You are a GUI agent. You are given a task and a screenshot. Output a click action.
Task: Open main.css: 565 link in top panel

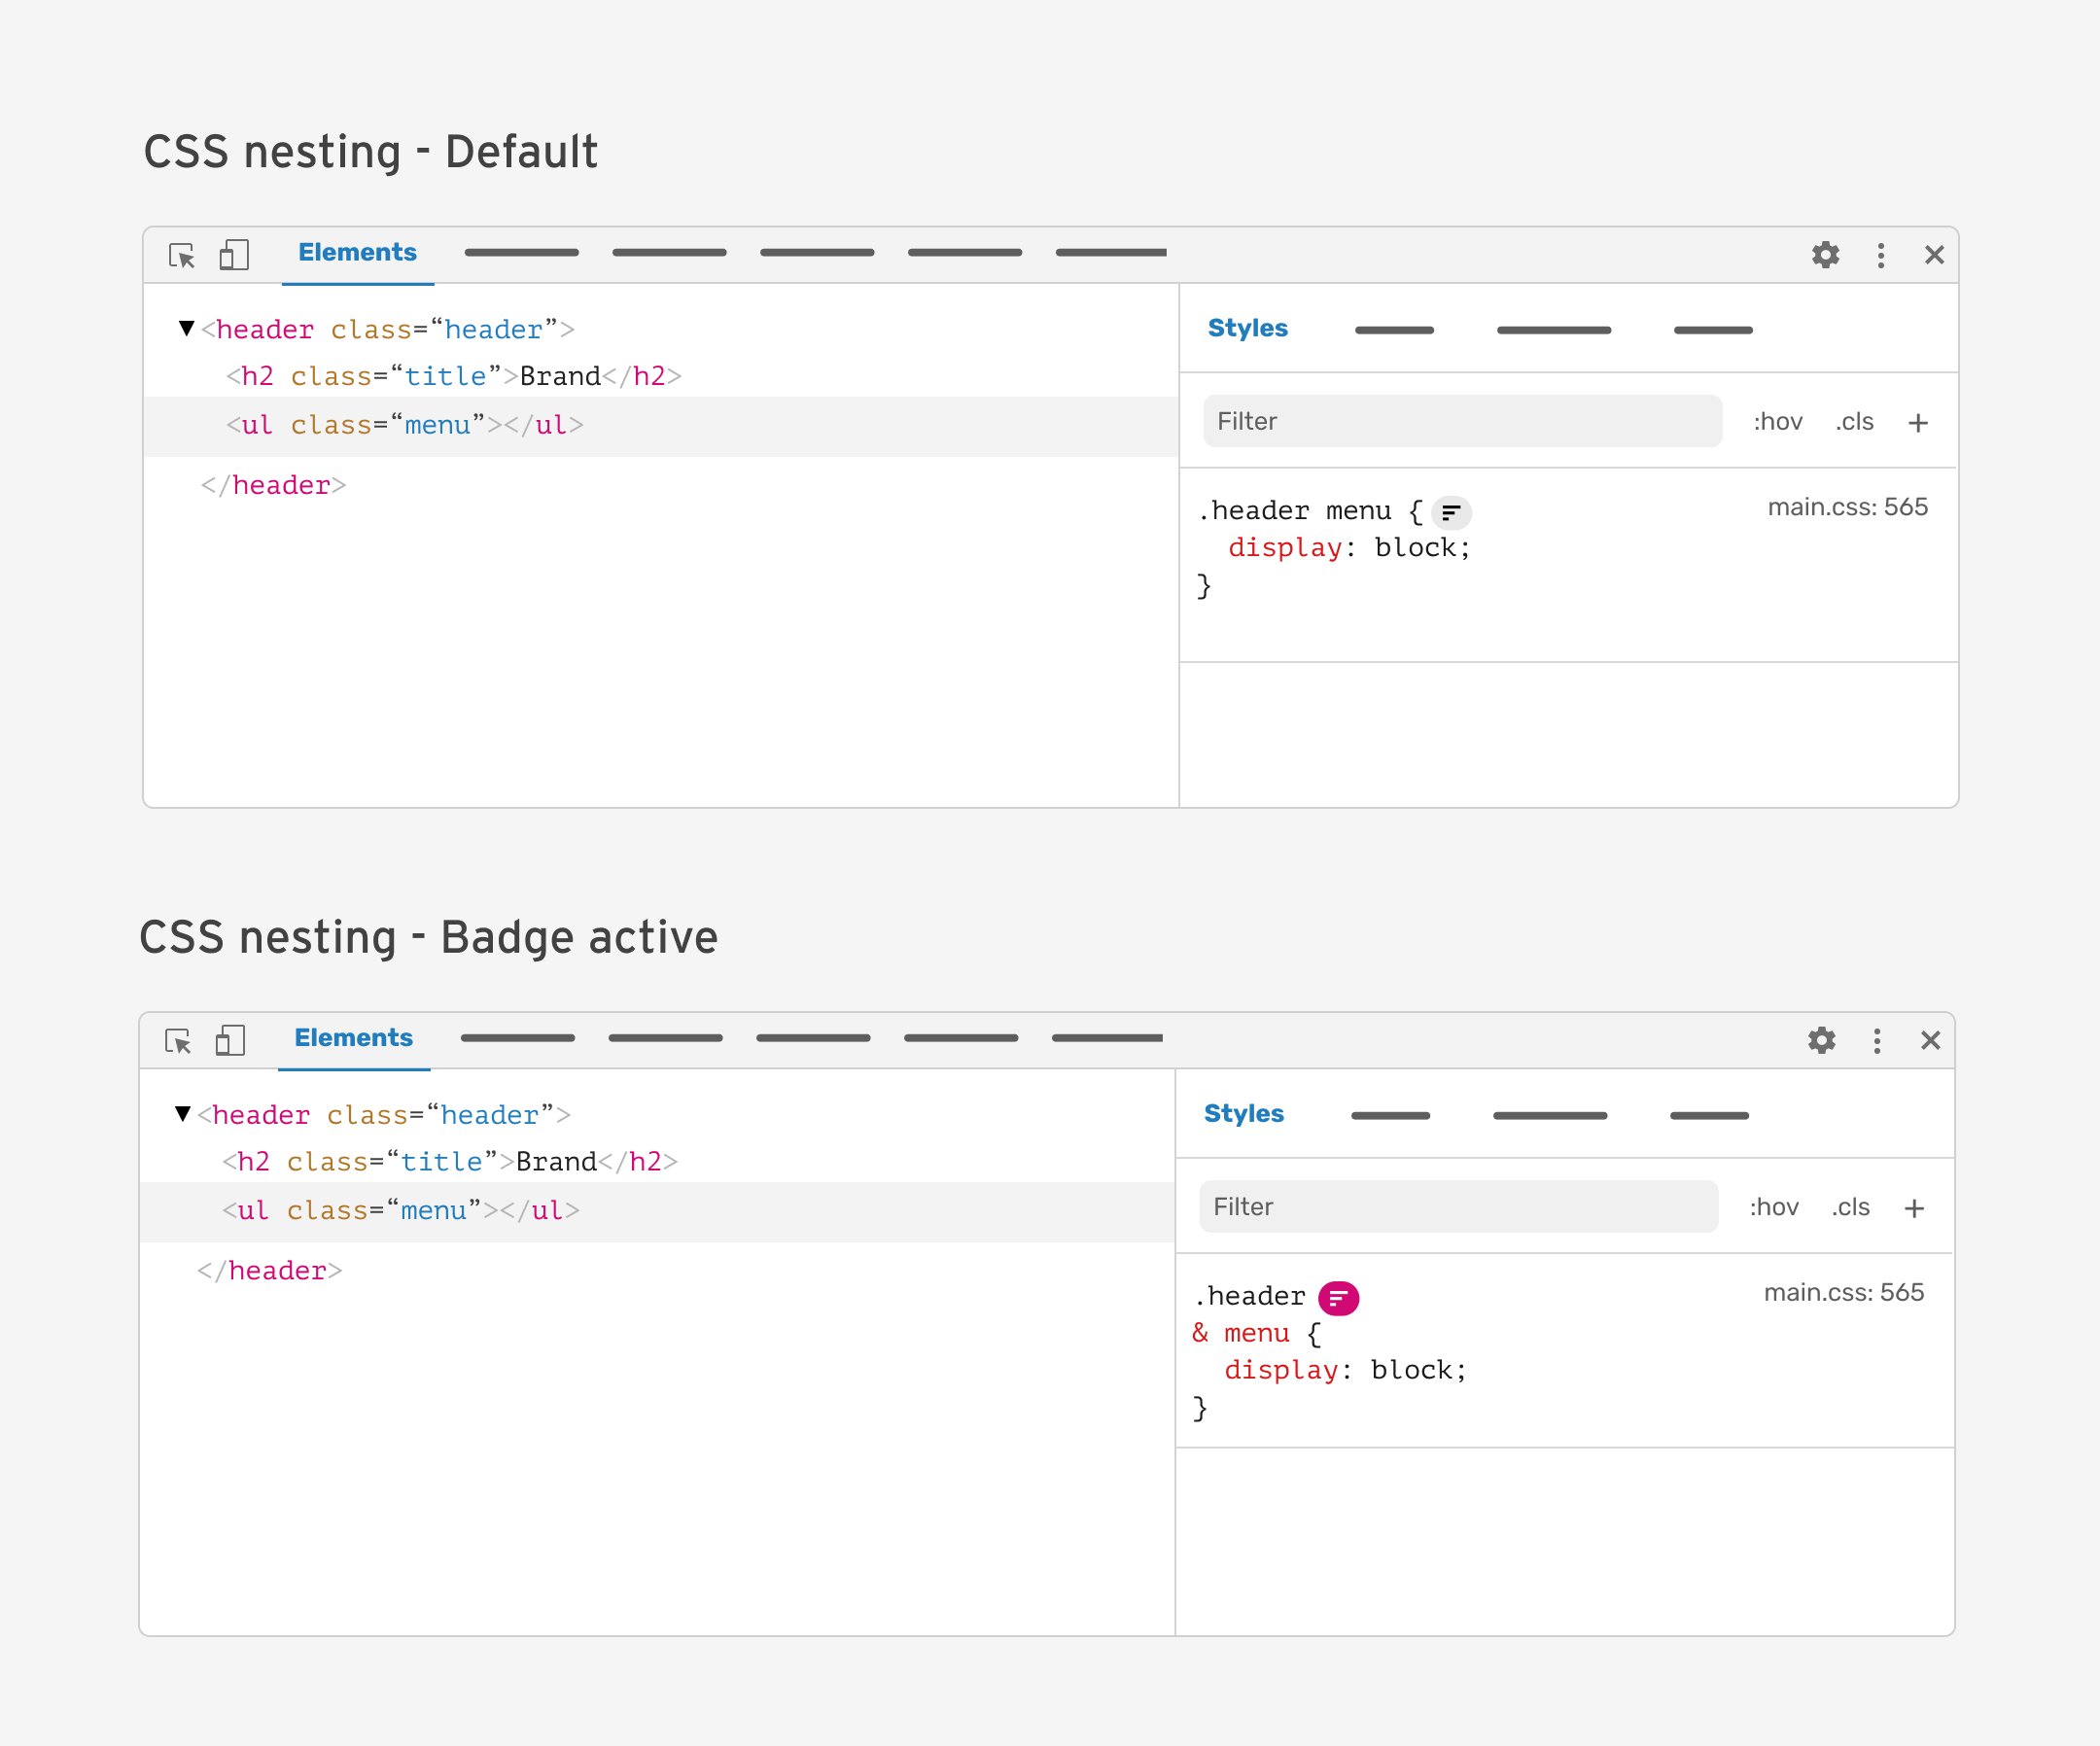tap(1847, 507)
